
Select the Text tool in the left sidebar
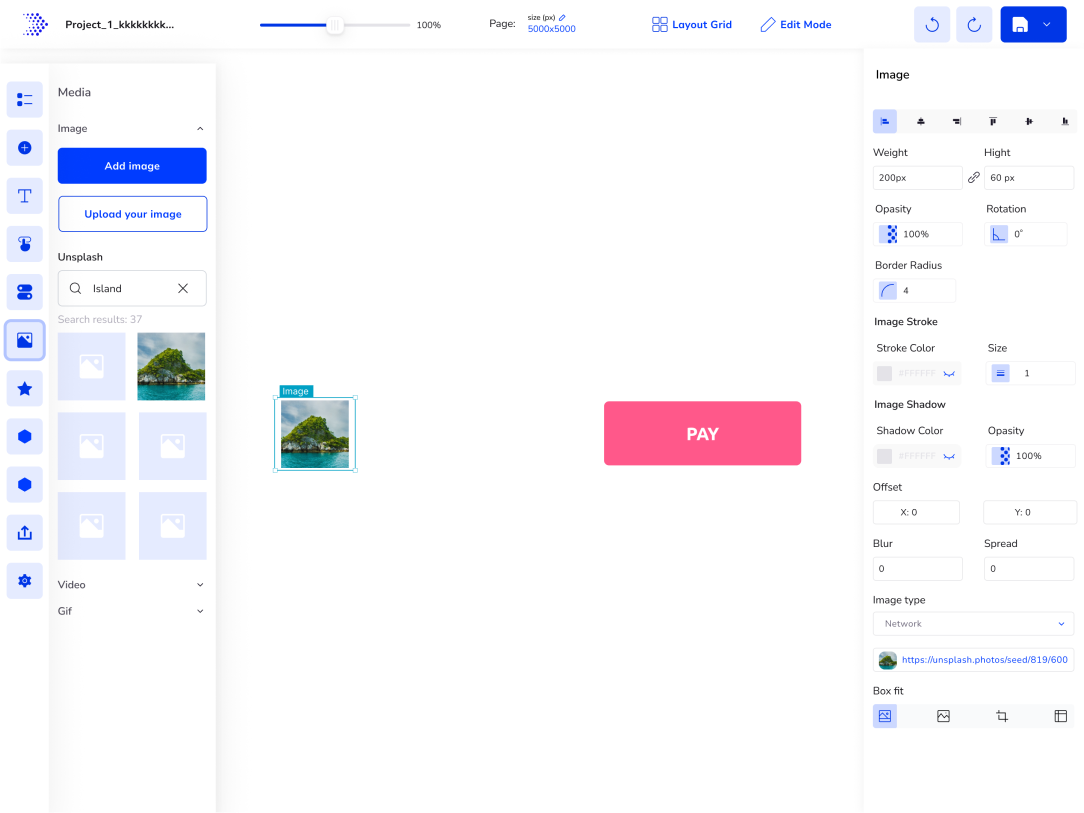[24, 195]
